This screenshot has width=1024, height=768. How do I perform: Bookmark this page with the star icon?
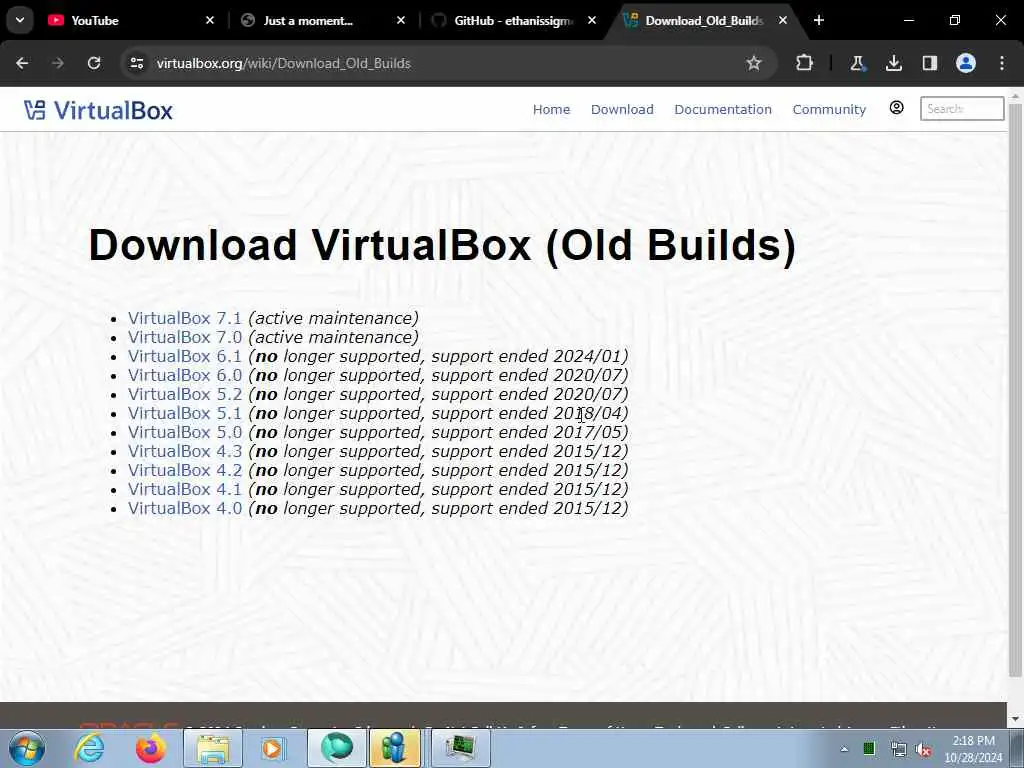click(x=754, y=63)
